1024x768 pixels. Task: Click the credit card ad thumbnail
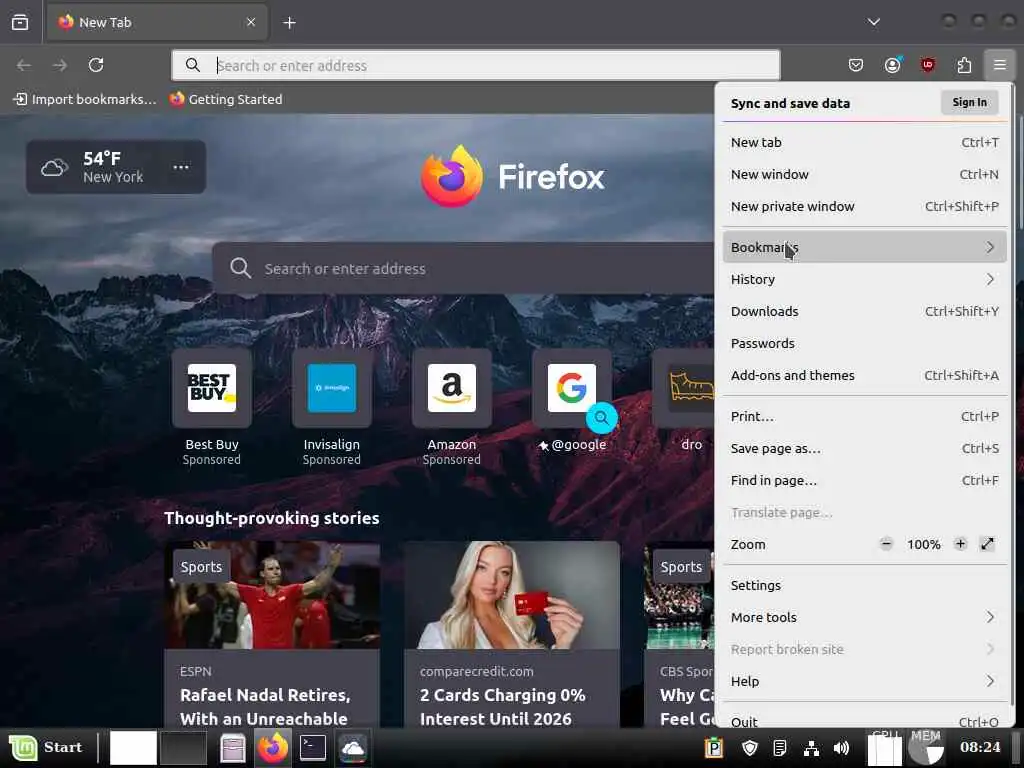tap(512, 595)
